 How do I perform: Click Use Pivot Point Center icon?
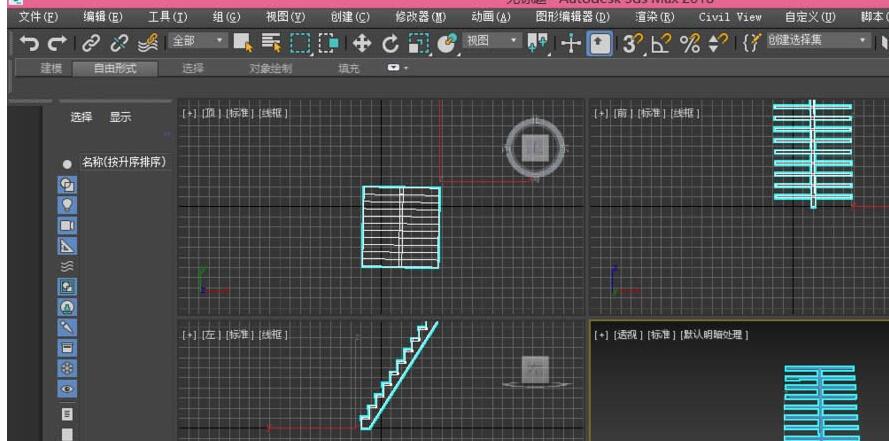coord(537,44)
